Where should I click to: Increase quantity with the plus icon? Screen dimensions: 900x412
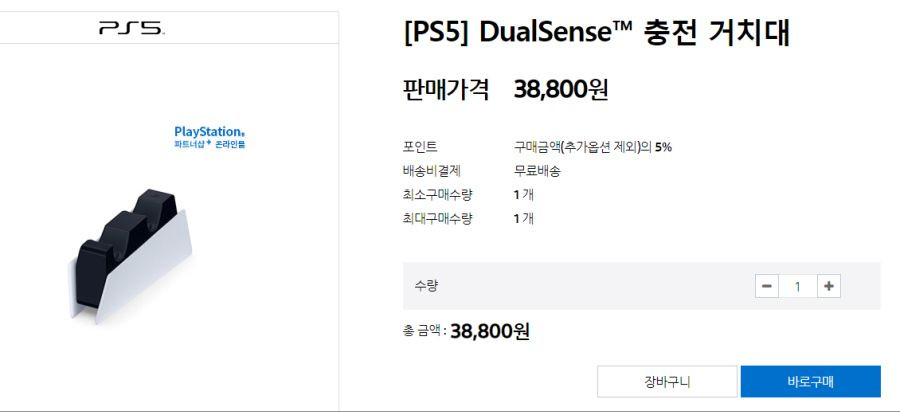(x=829, y=286)
